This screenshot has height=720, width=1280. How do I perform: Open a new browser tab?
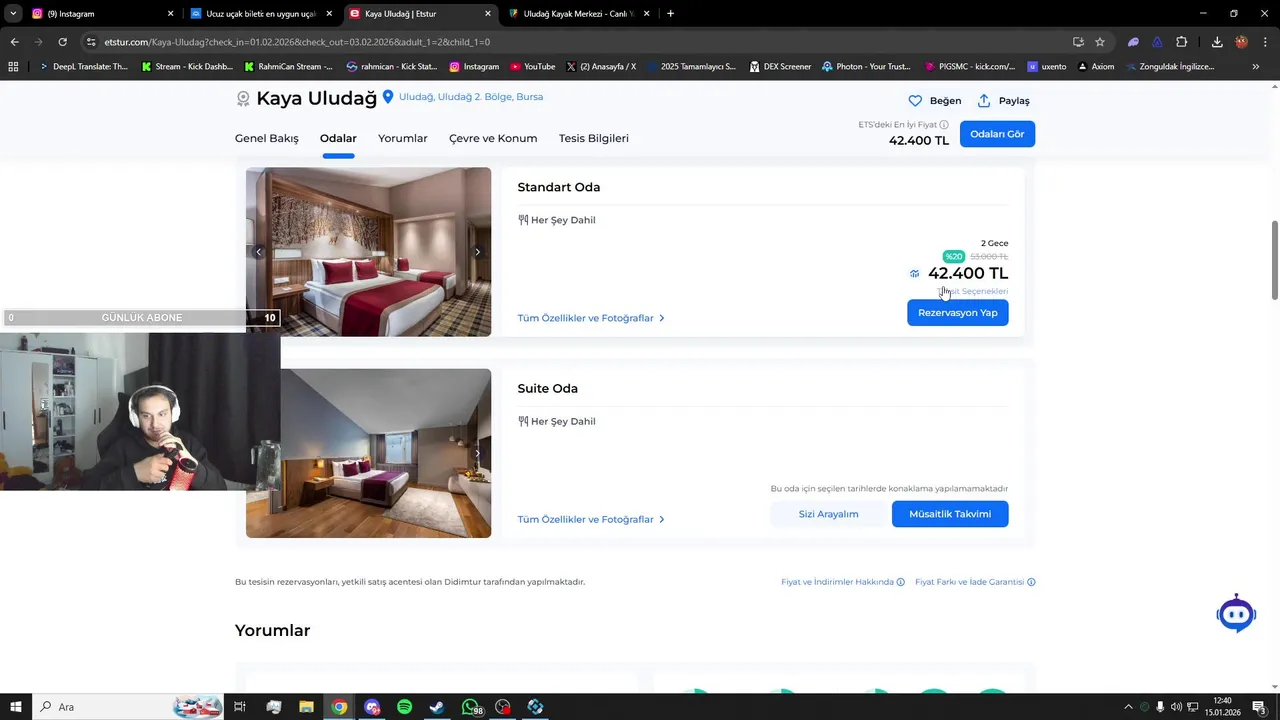tap(670, 14)
